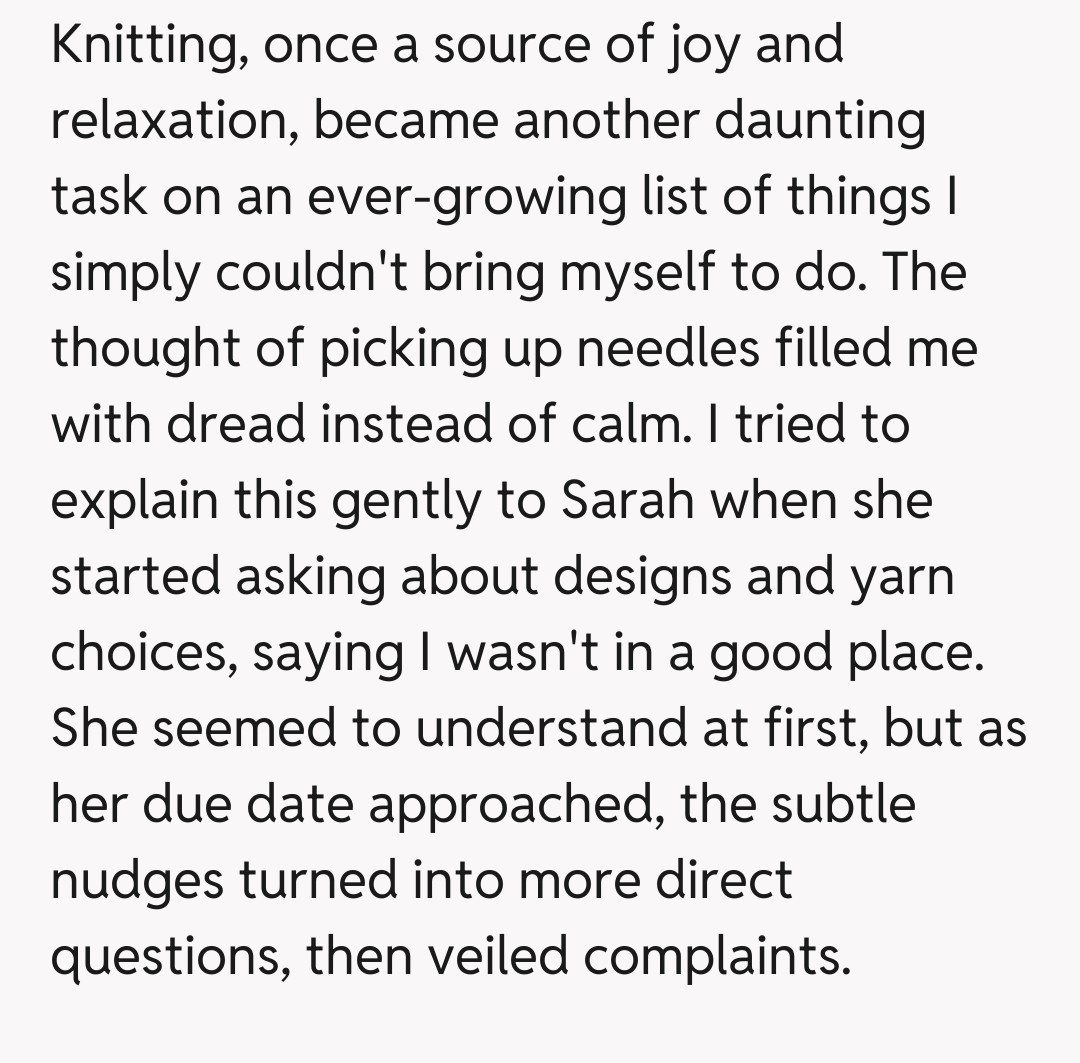Image resolution: width=1080 pixels, height=1063 pixels.
Task: Click on the word "dread"
Action: pyautogui.click(x=236, y=424)
